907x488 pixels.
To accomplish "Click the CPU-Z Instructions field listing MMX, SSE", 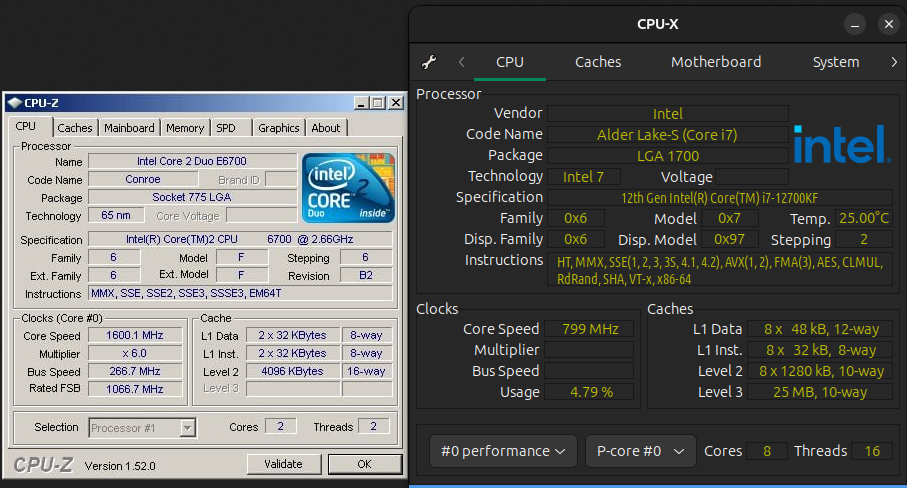I will (x=240, y=293).
